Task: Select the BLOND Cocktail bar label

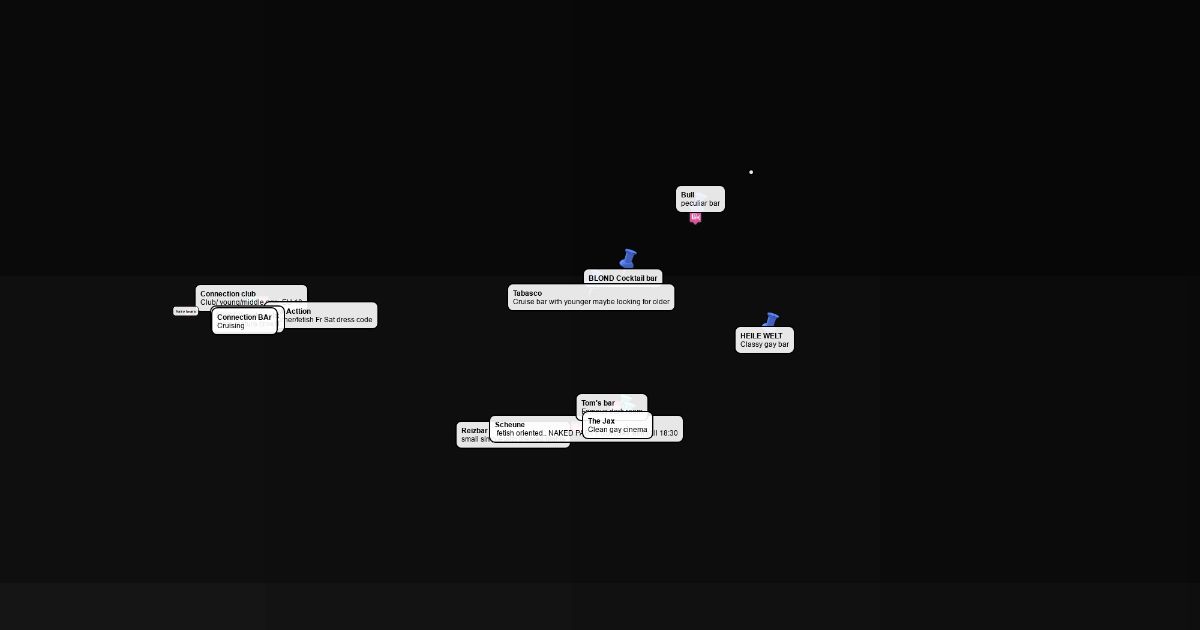Action: [x=623, y=278]
